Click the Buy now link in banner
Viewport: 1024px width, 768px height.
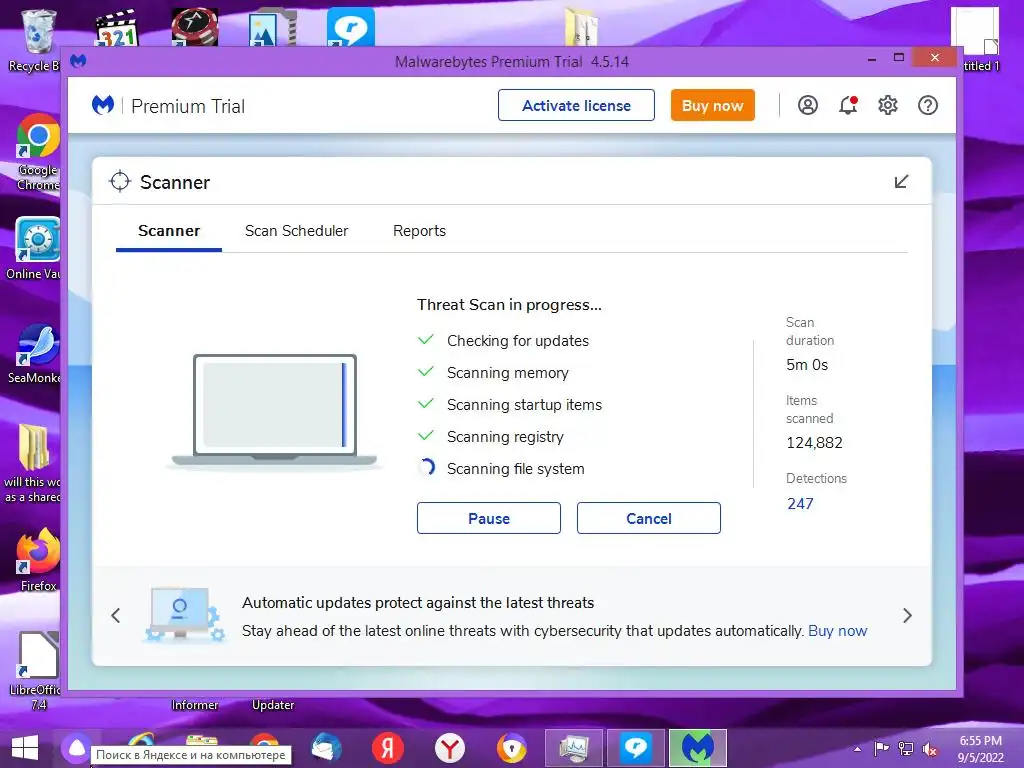coord(837,631)
